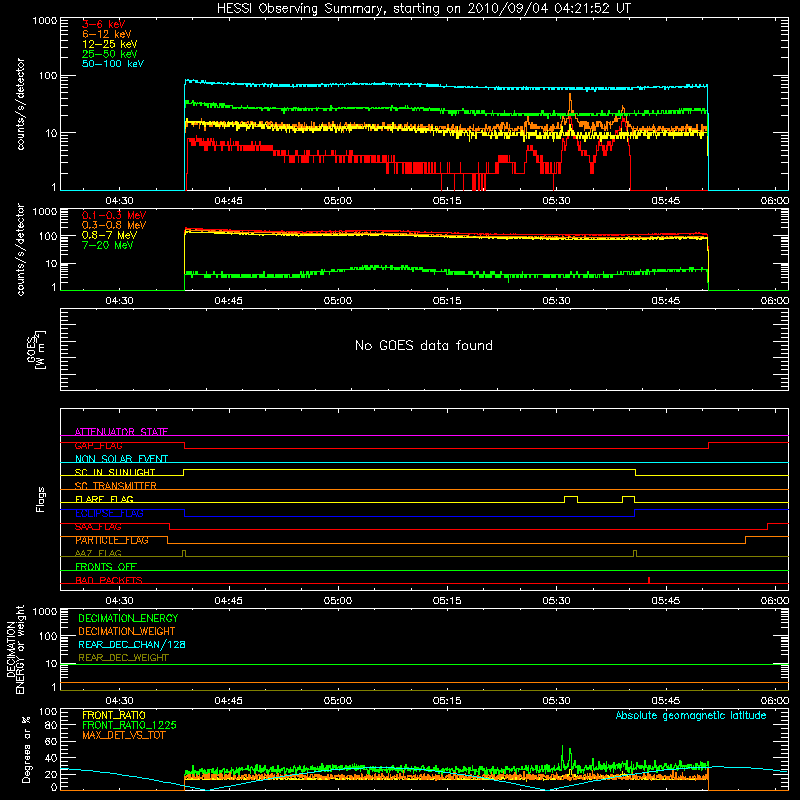The width and height of the screenshot is (800, 800).
Task: Click the DECIMATION_ENERGY legend label
Action: [x=128, y=618]
